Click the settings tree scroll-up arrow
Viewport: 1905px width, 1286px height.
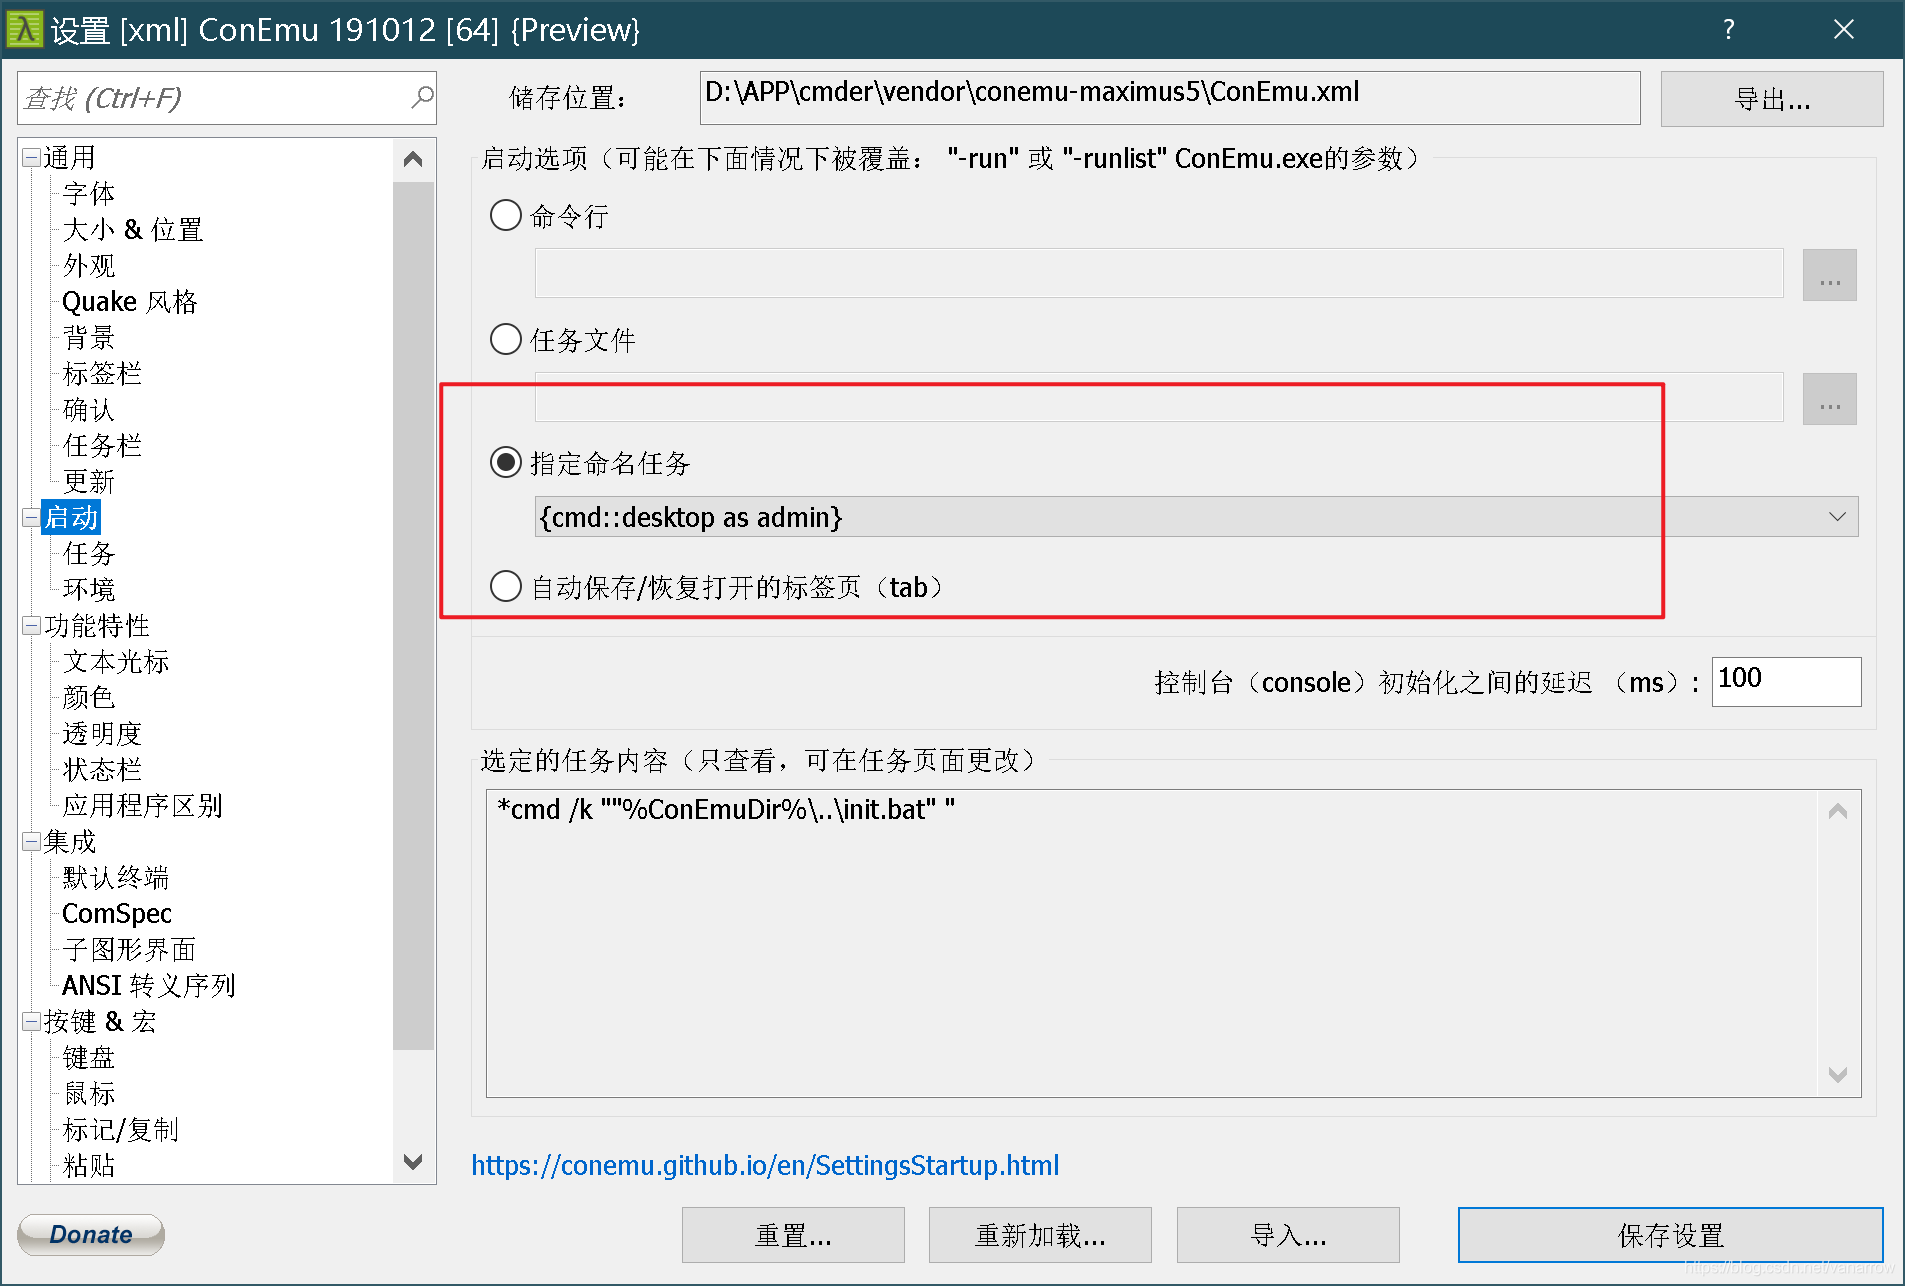413,159
